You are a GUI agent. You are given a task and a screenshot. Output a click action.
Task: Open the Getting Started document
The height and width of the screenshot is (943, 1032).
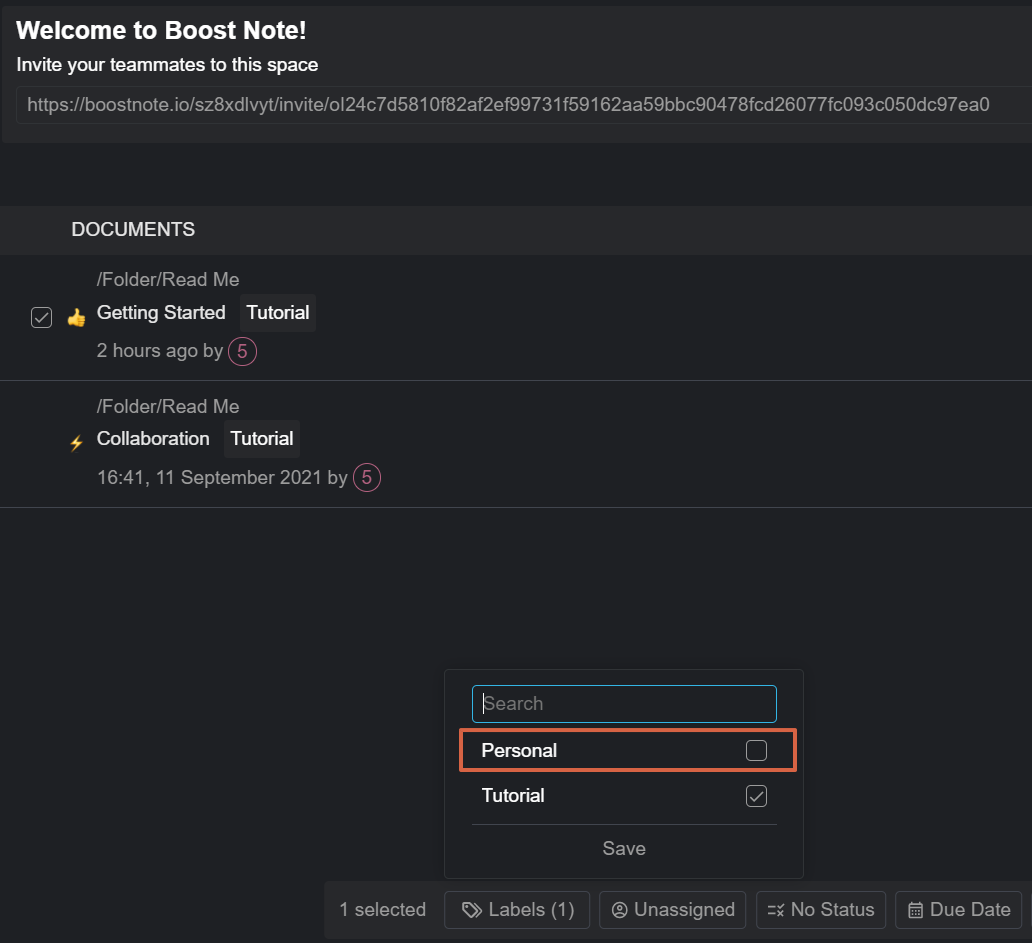point(161,313)
